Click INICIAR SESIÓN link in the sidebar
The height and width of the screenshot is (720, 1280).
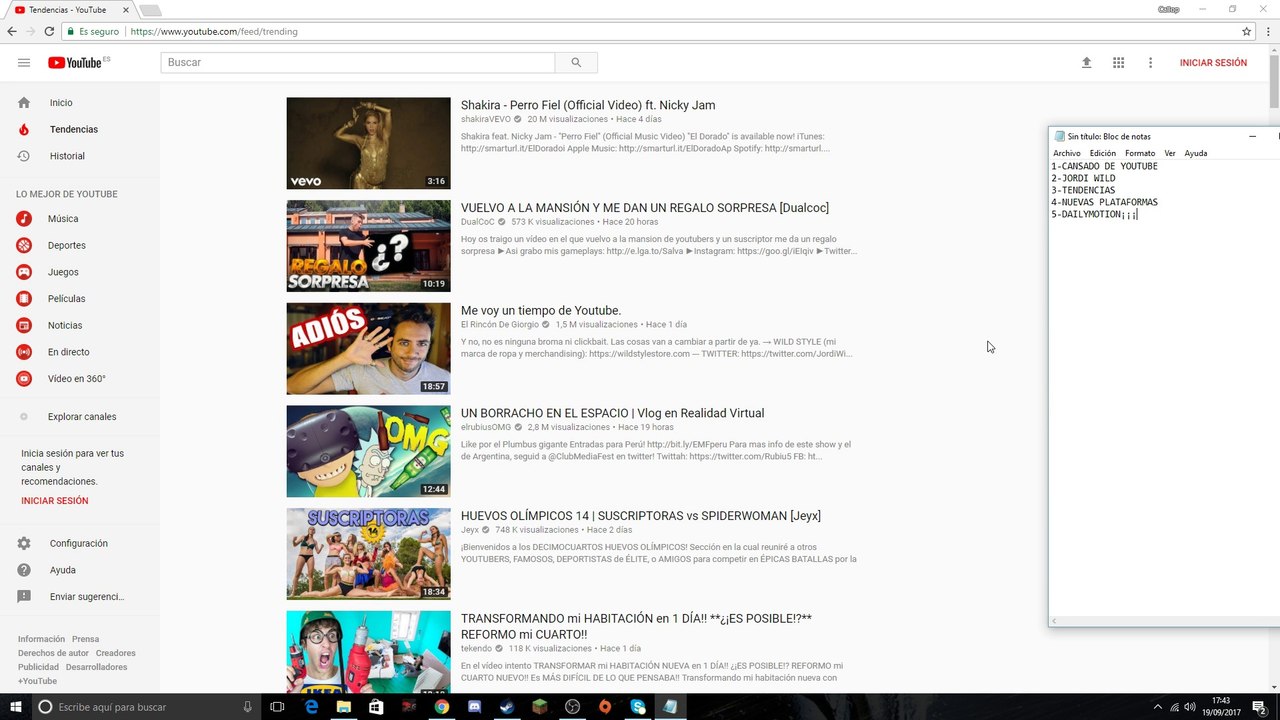55,501
